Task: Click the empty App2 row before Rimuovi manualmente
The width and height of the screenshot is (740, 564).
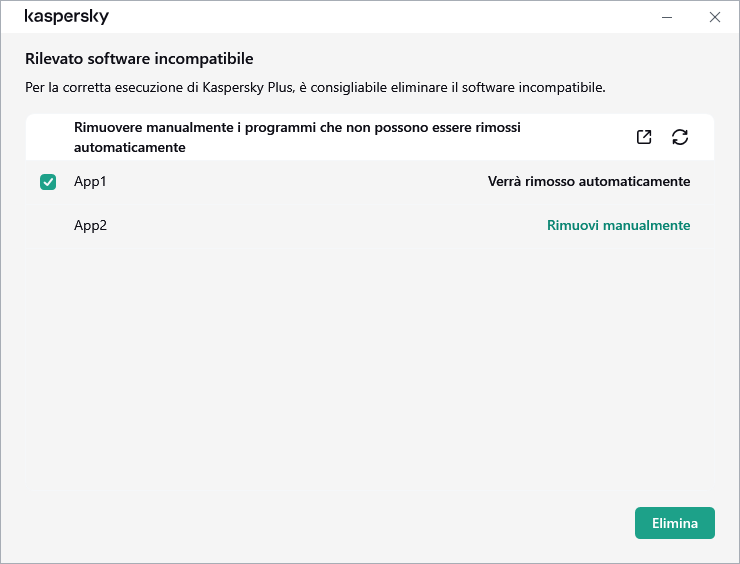Action: click(x=320, y=225)
